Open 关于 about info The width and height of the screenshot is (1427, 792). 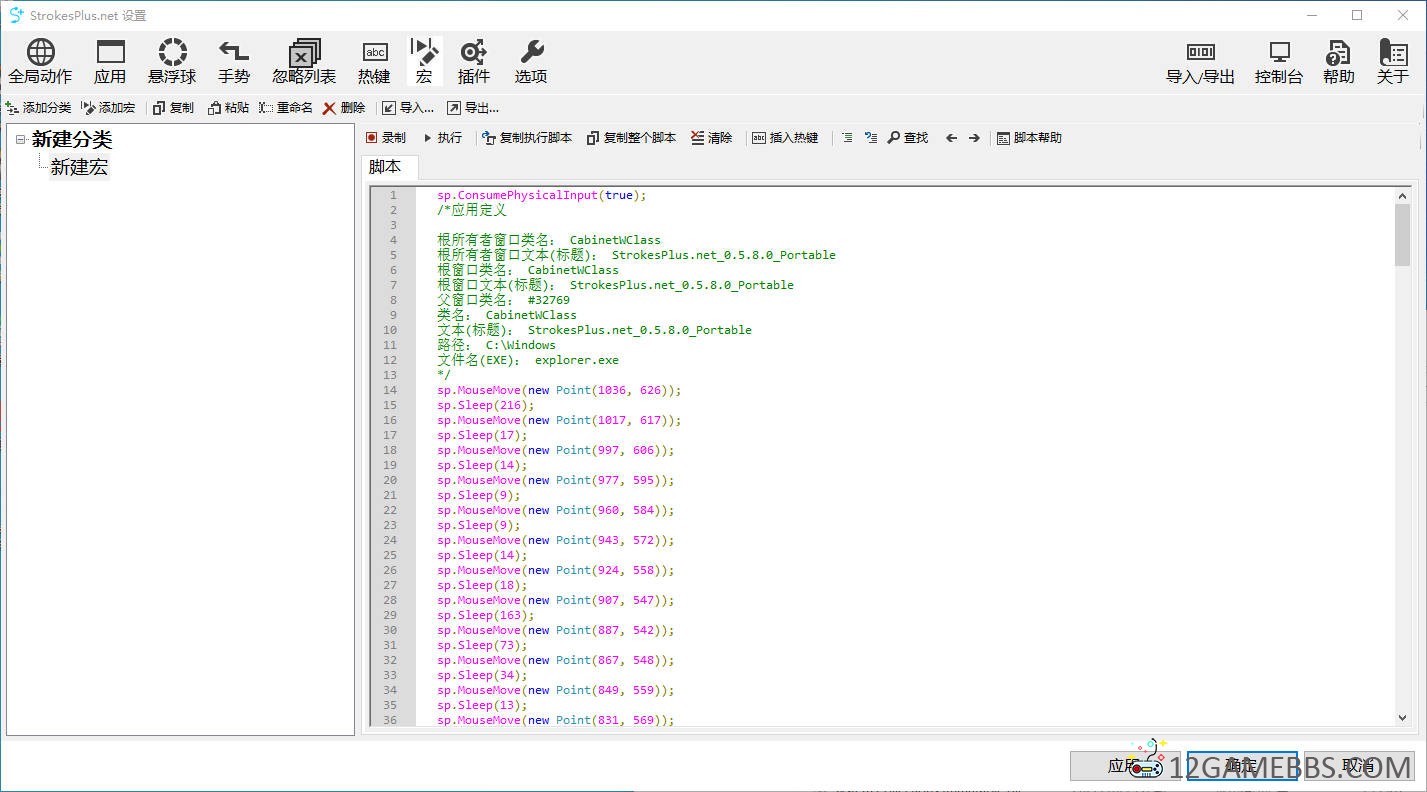[1392, 61]
